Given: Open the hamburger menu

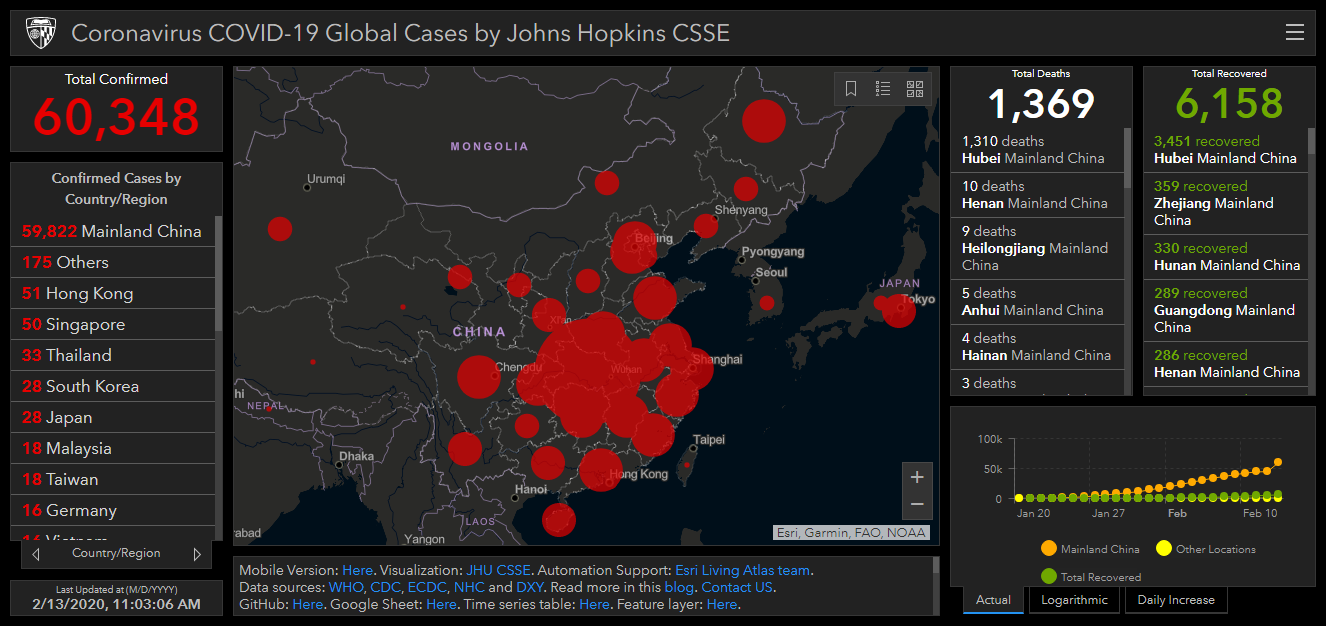Looking at the screenshot, I should (1295, 33).
